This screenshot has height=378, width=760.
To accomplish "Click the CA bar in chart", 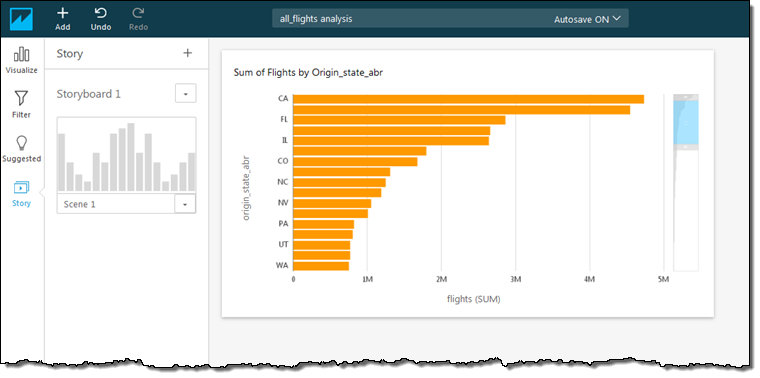I will coord(469,99).
